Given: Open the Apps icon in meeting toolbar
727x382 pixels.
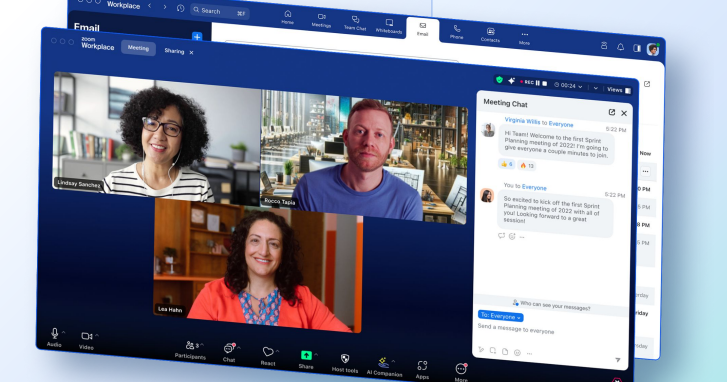Looking at the screenshot, I should click(422, 366).
